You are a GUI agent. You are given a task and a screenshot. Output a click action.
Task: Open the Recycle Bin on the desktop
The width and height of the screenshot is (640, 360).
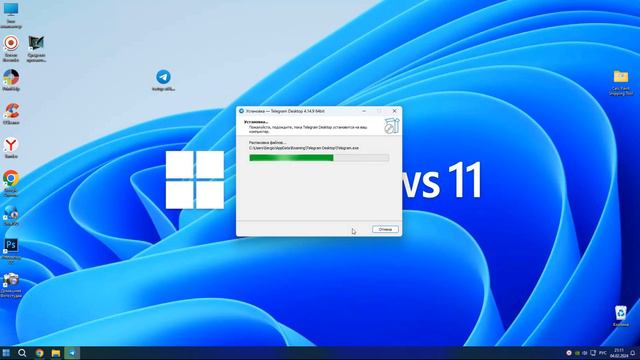point(621,316)
